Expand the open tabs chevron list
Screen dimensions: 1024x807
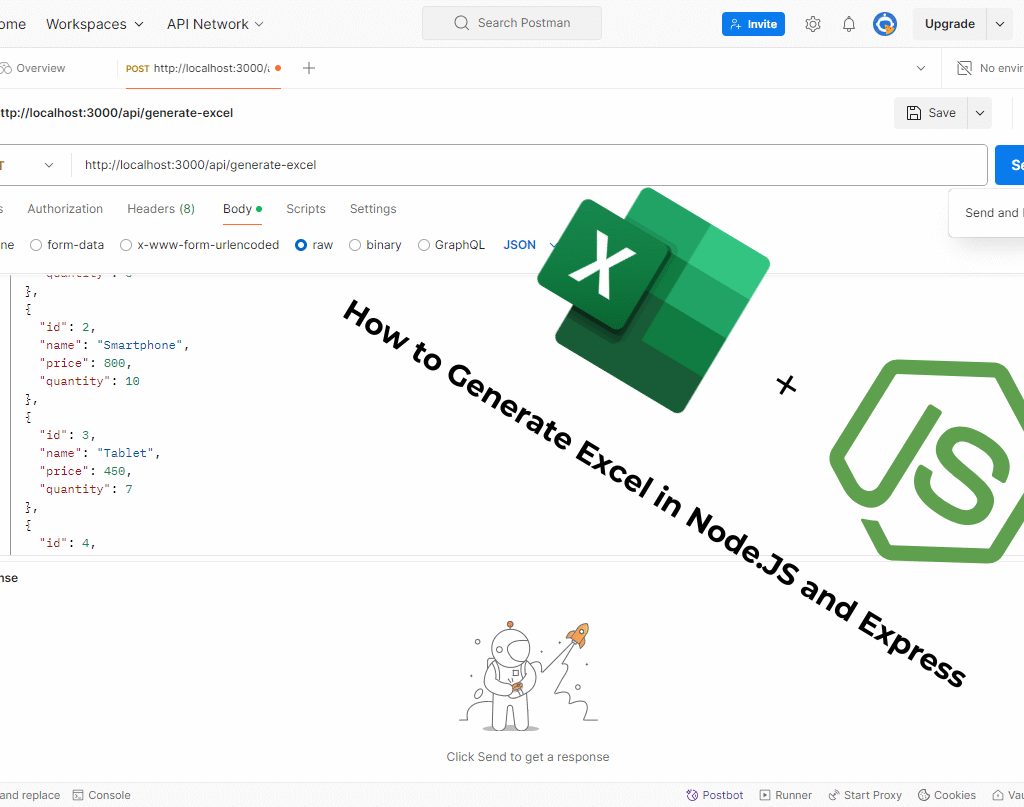click(921, 68)
